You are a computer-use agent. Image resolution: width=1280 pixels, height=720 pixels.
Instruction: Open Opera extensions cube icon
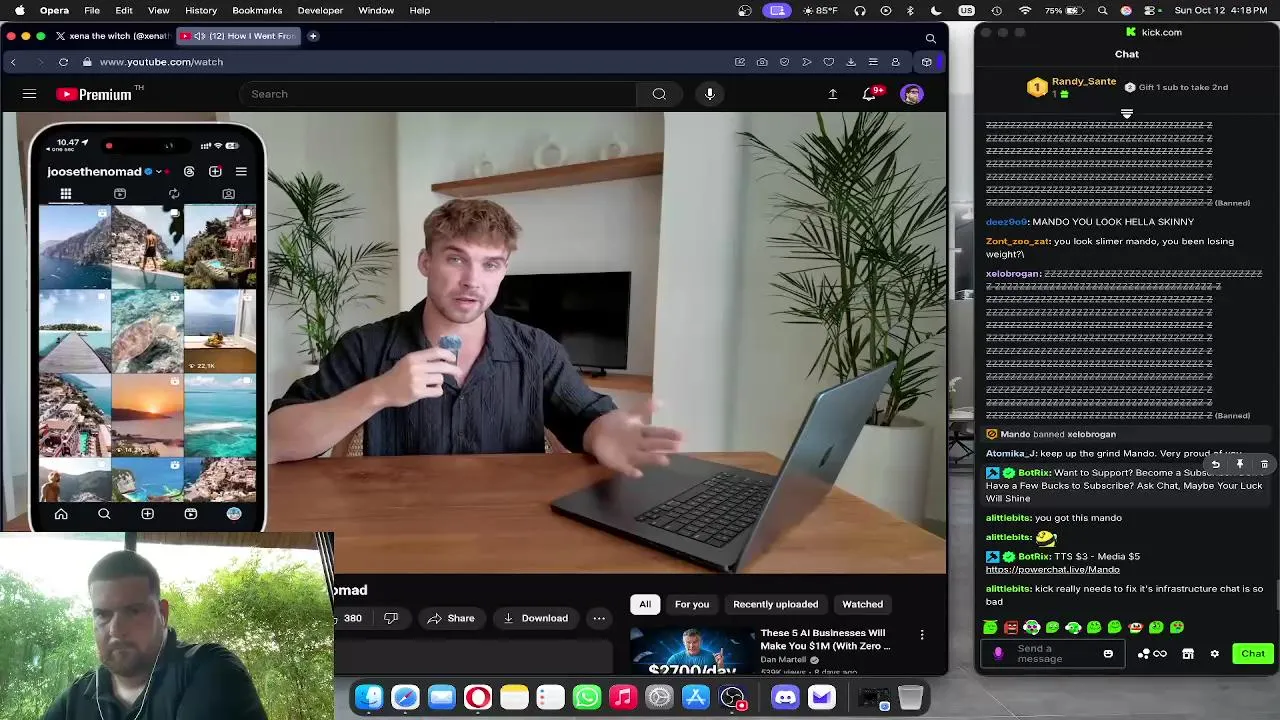pyautogui.click(x=927, y=62)
